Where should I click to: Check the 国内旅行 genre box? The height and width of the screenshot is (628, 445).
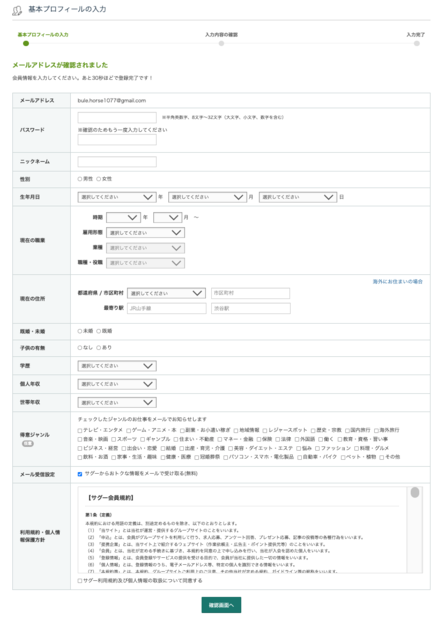tap(347, 431)
